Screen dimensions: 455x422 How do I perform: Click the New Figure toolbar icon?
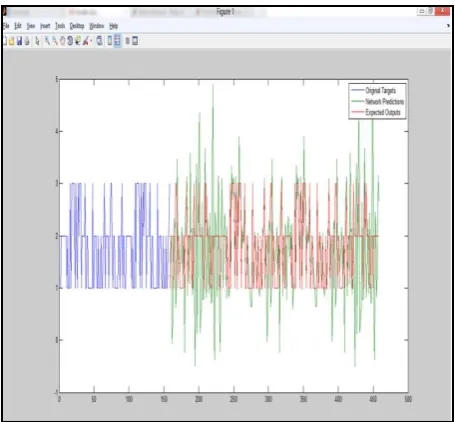[5, 41]
